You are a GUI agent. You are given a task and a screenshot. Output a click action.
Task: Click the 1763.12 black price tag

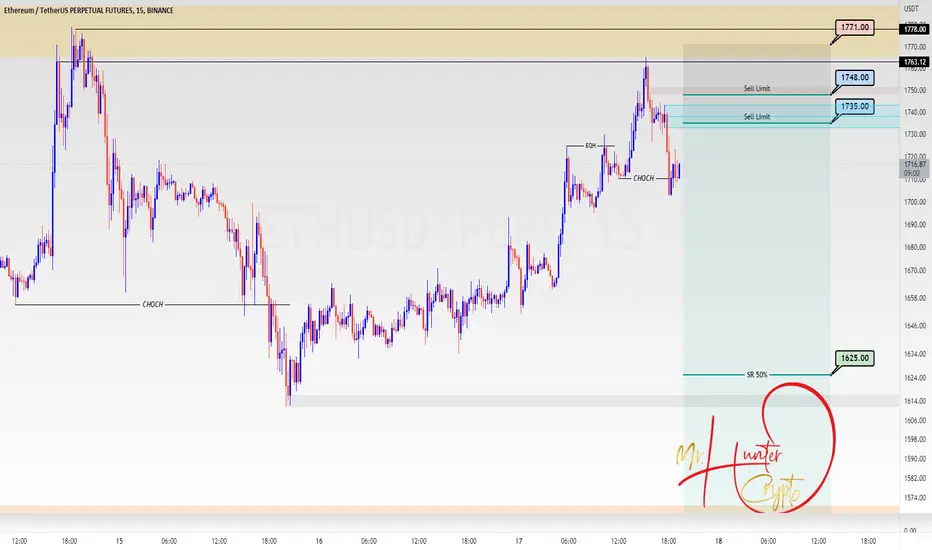tap(915, 62)
